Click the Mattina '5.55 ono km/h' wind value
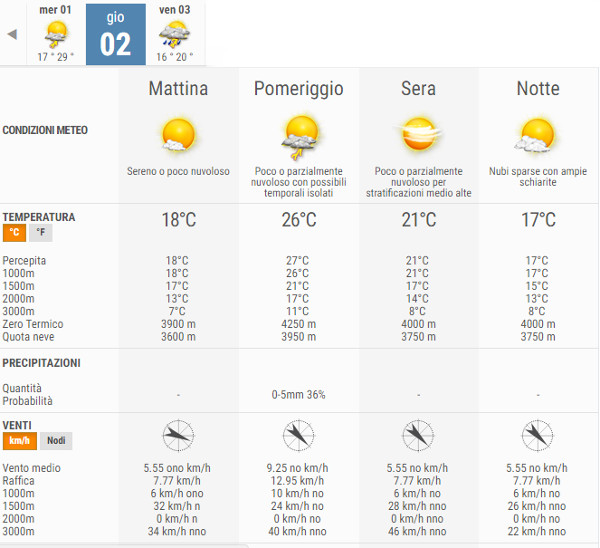600x548 pixels. coord(177,468)
